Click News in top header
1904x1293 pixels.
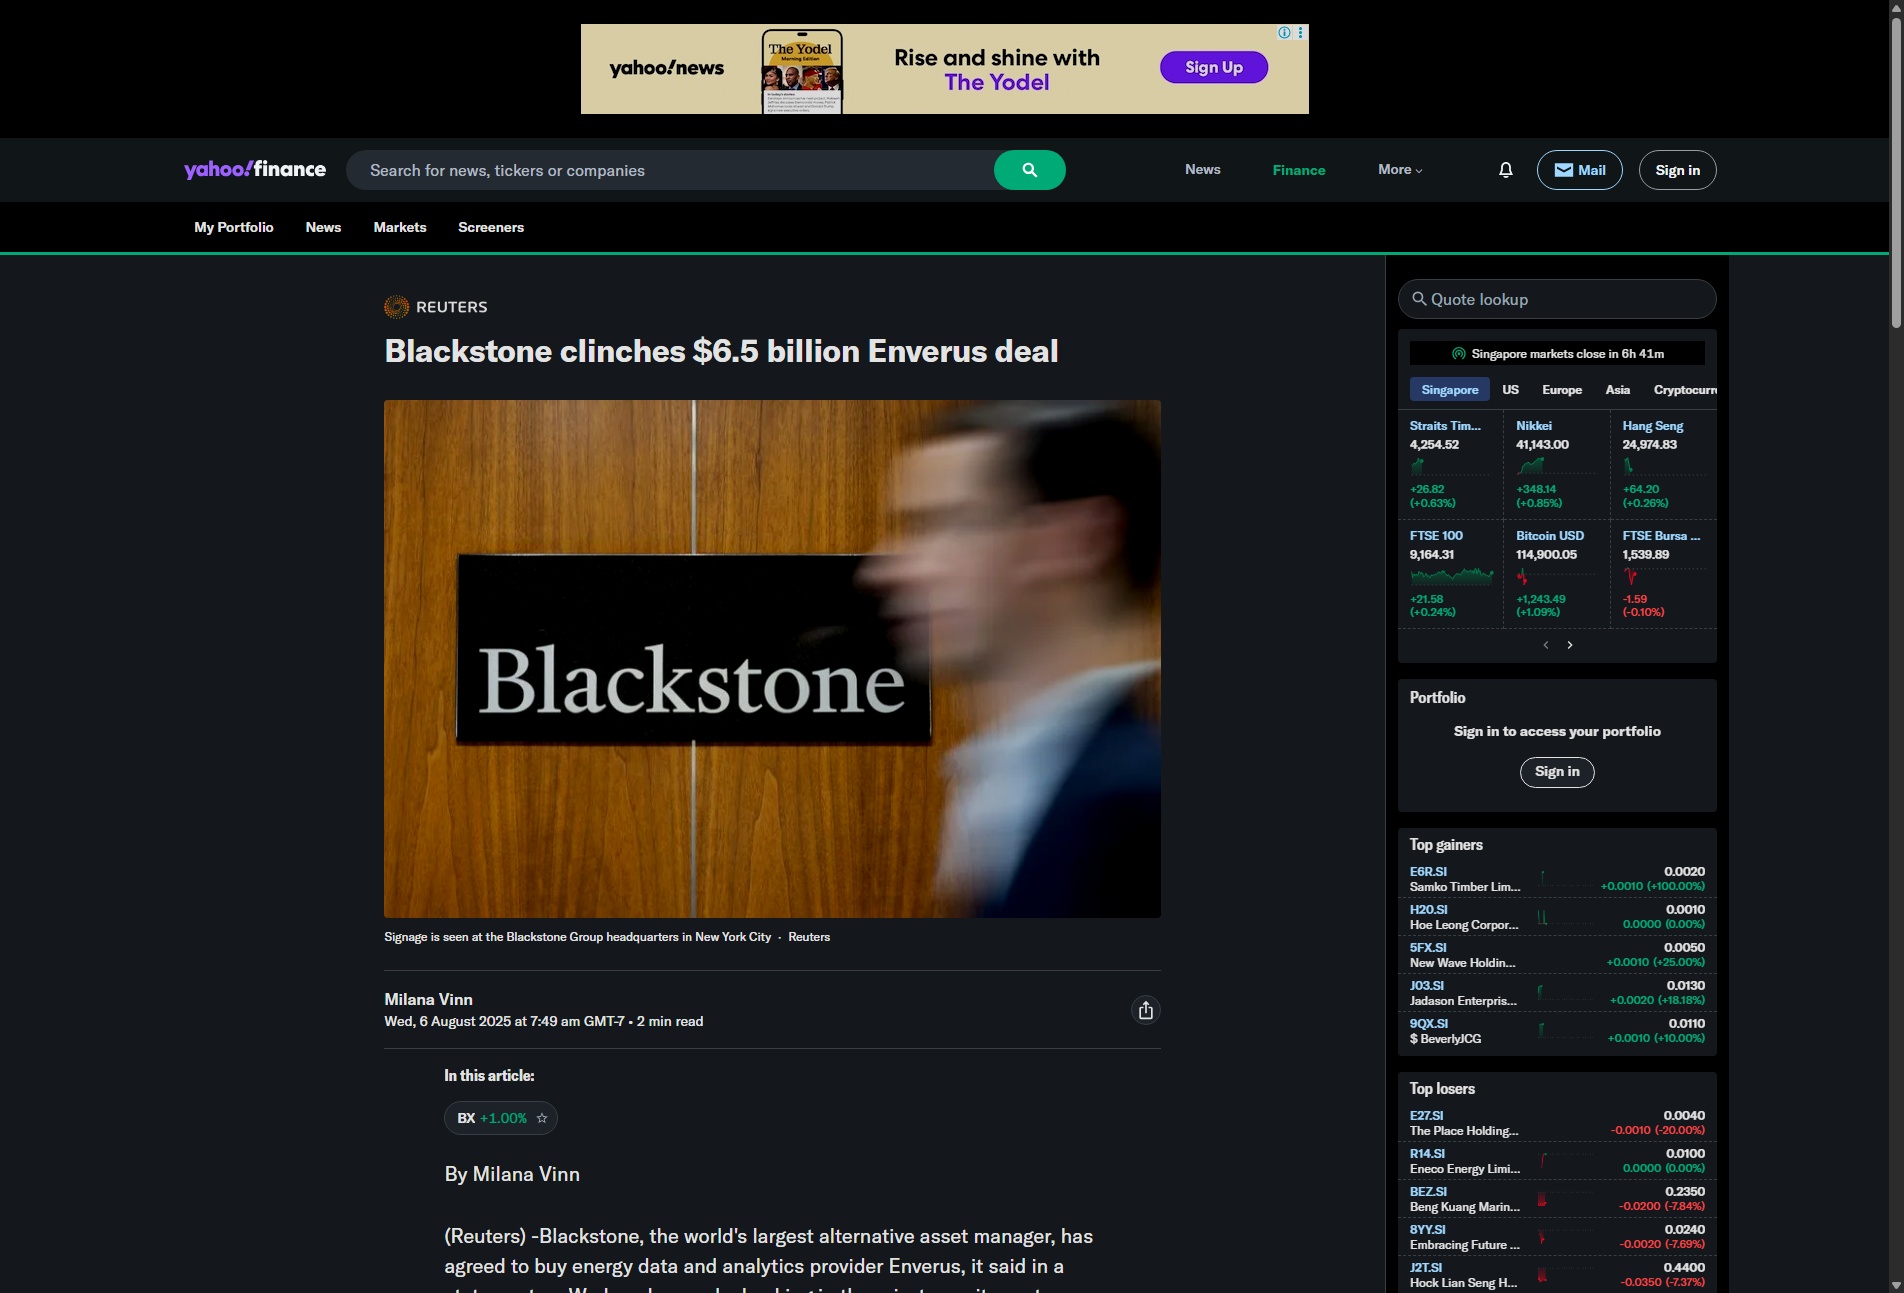coord(1202,170)
